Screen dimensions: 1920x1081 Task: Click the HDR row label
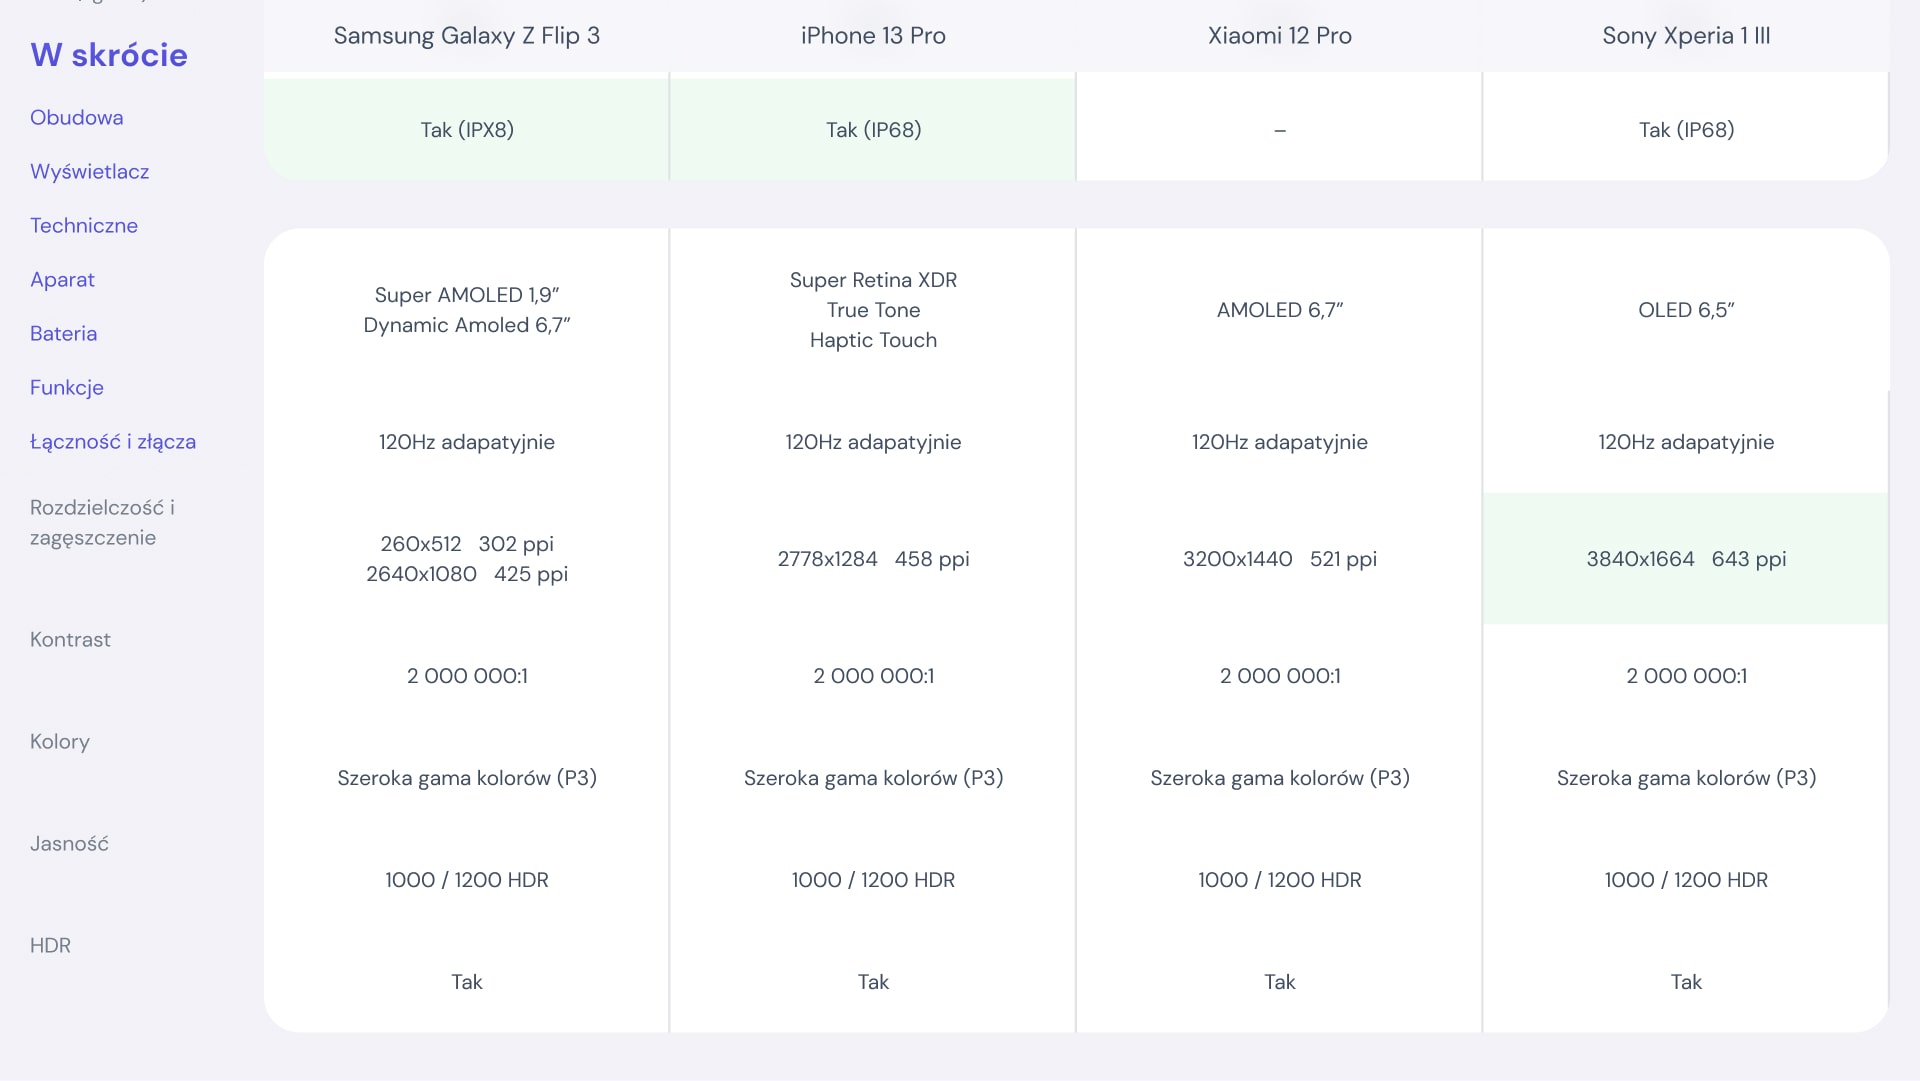[50, 946]
